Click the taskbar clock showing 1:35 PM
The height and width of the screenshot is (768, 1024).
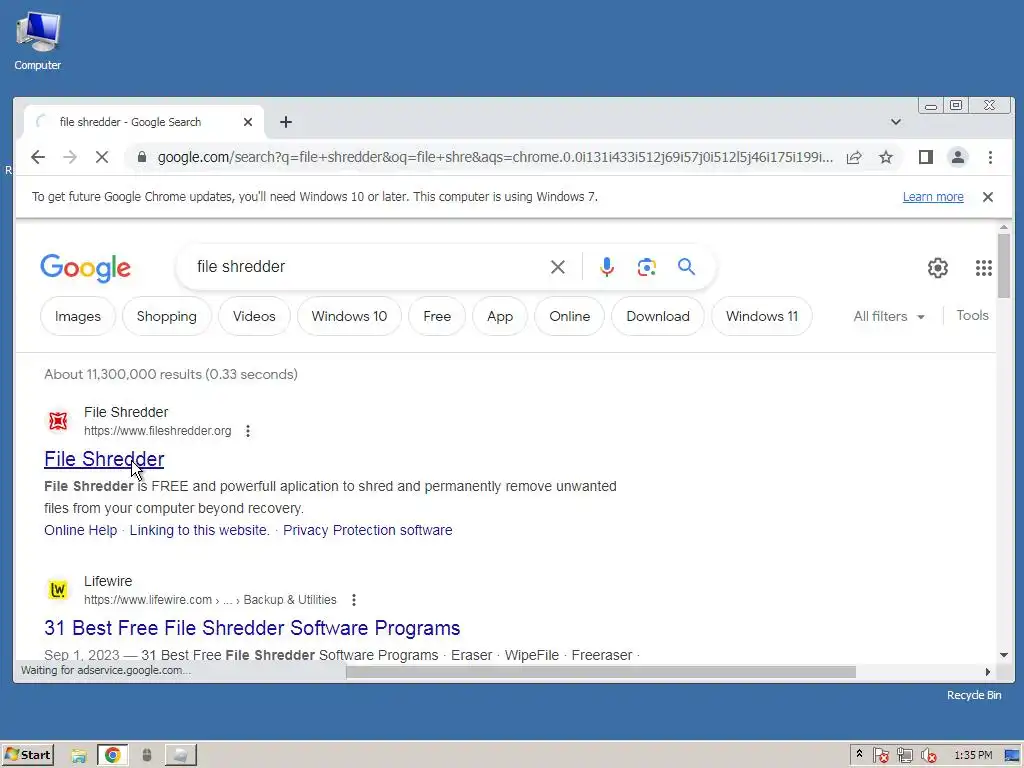[973, 755]
